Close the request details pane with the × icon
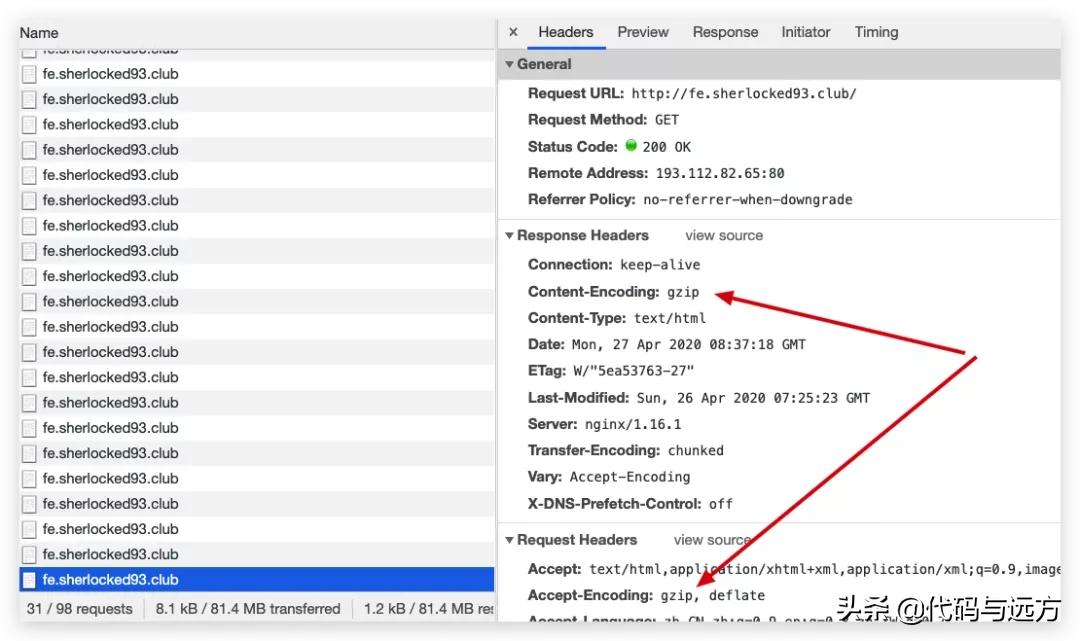 (513, 32)
